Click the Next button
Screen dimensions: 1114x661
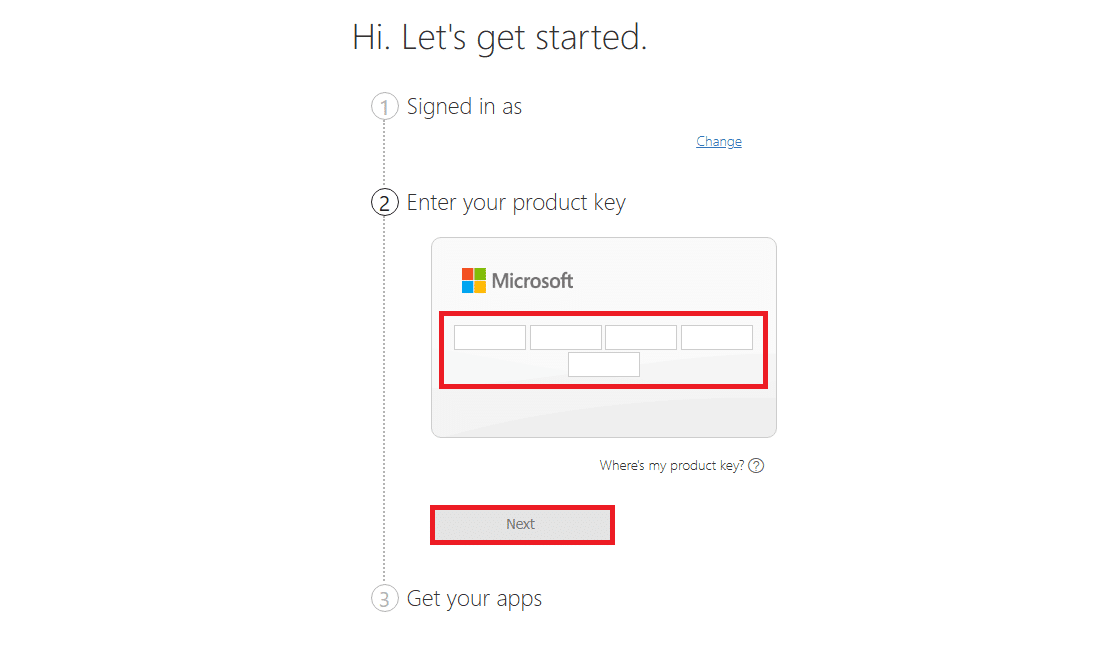click(522, 525)
